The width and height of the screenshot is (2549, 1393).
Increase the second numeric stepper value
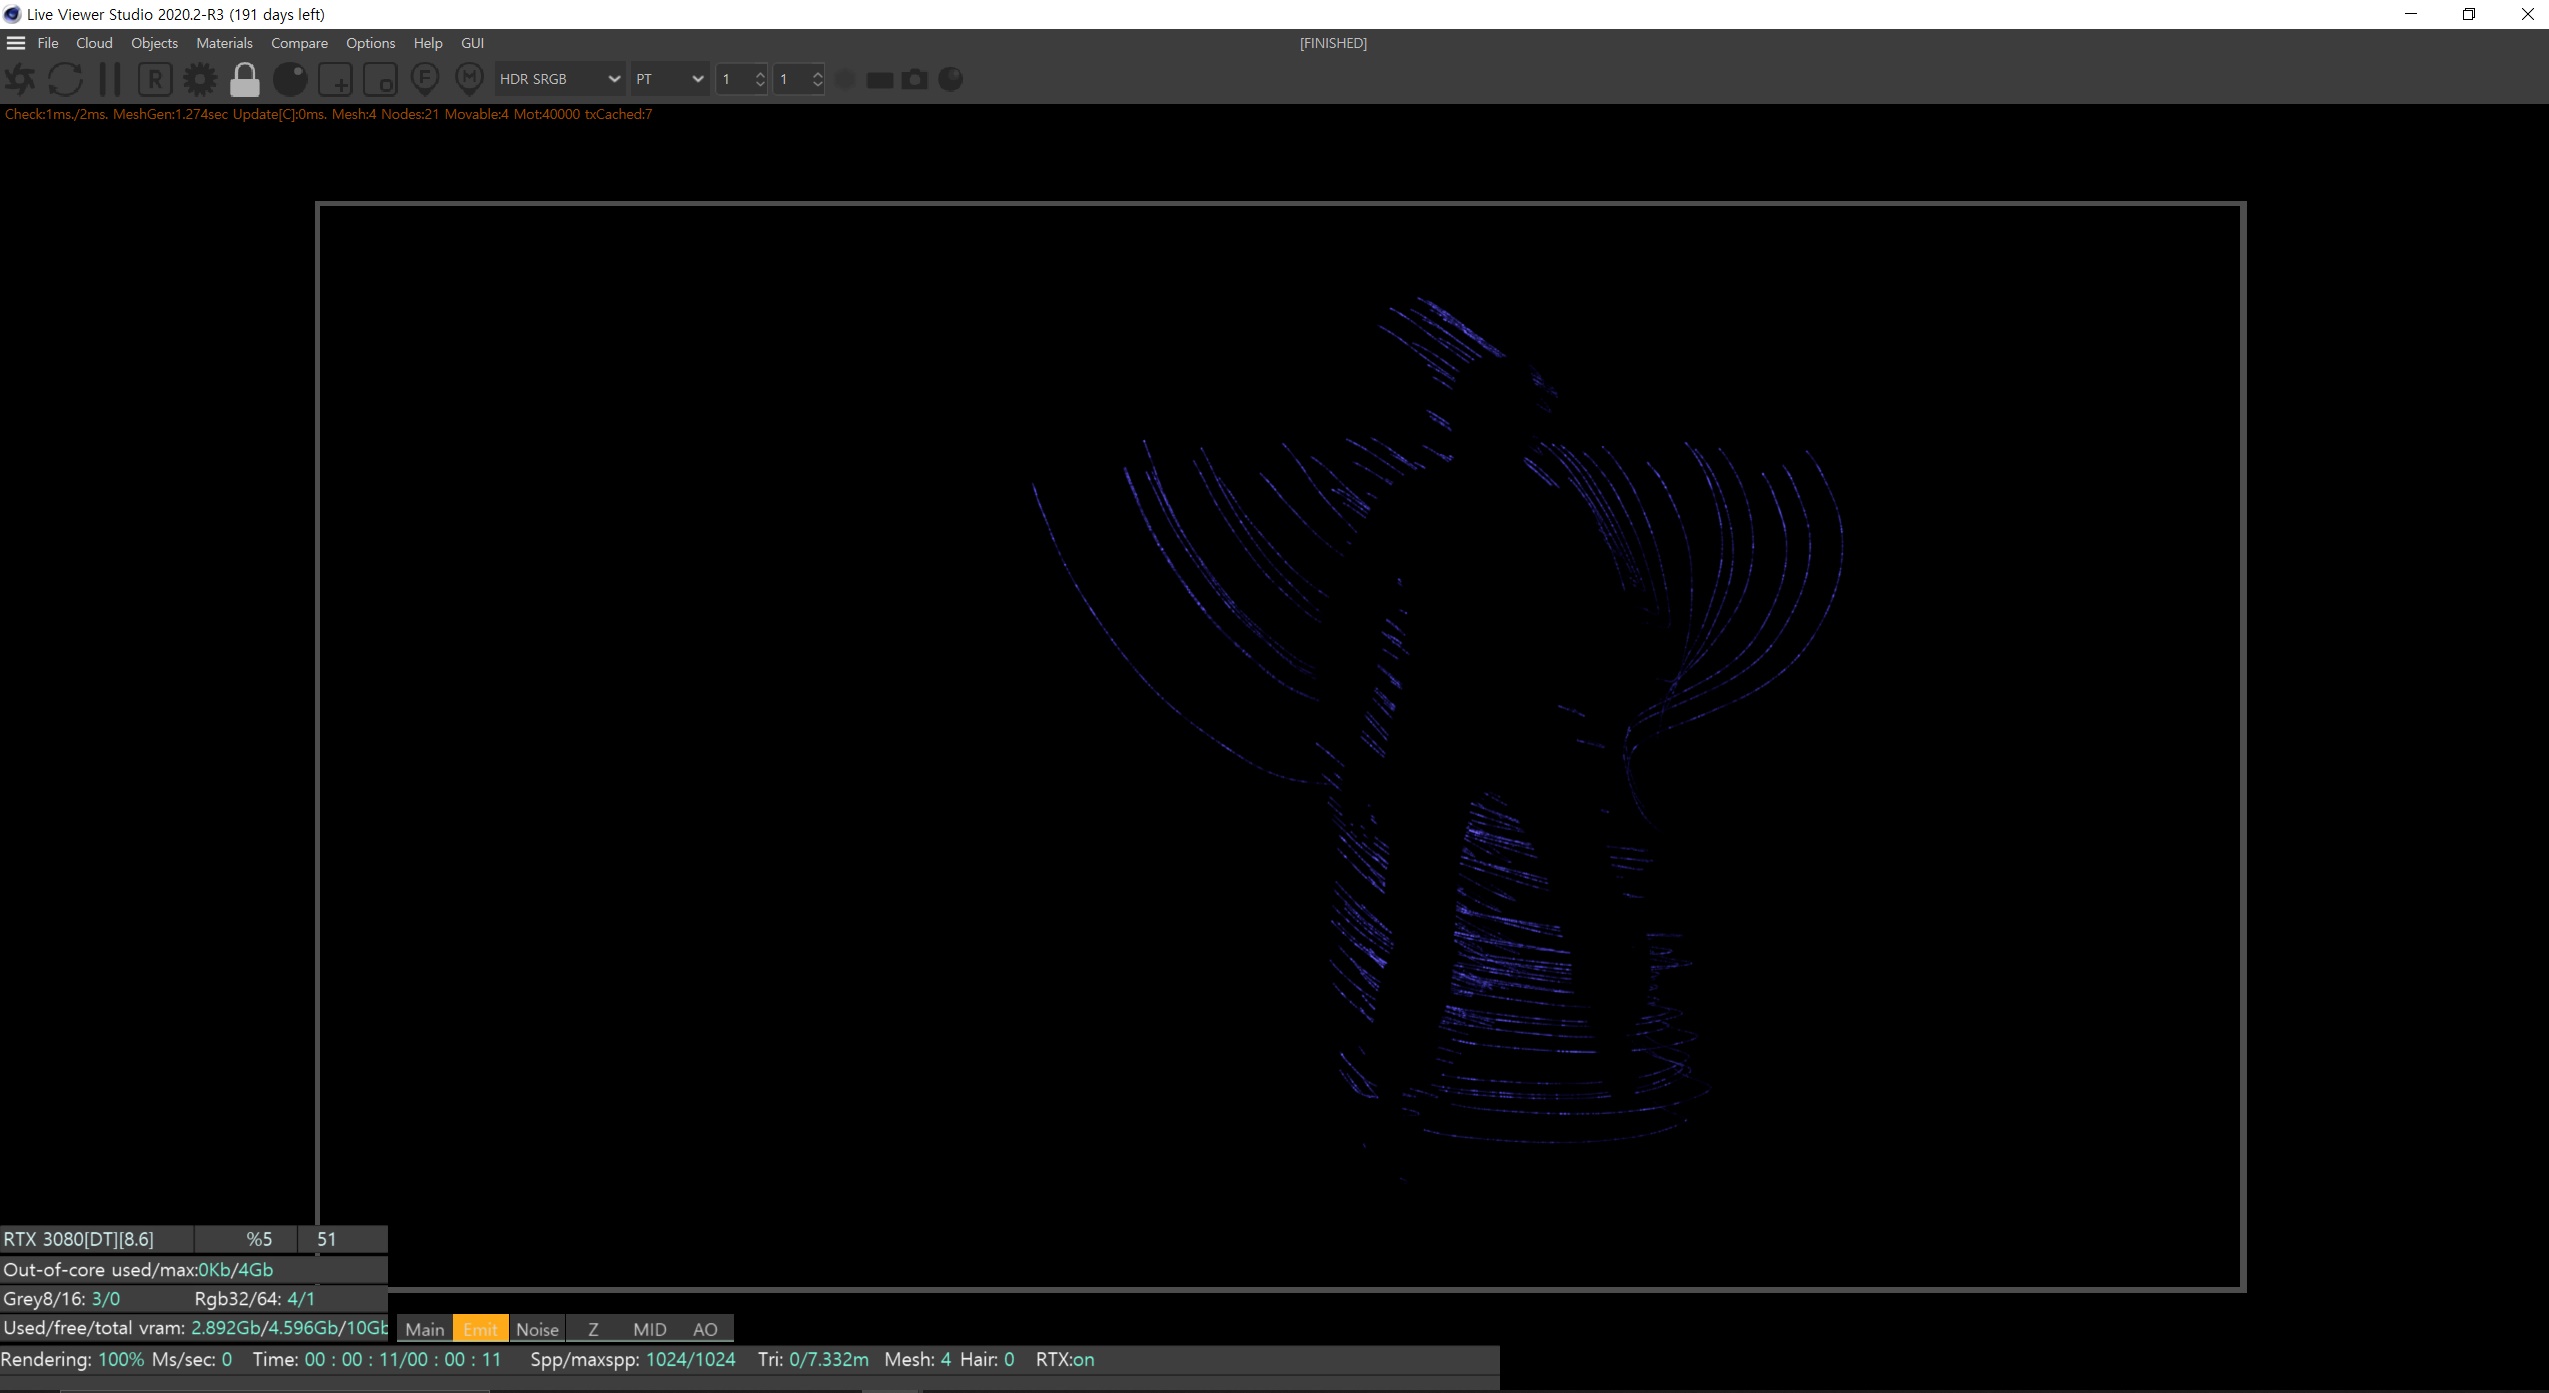click(817, 72)
